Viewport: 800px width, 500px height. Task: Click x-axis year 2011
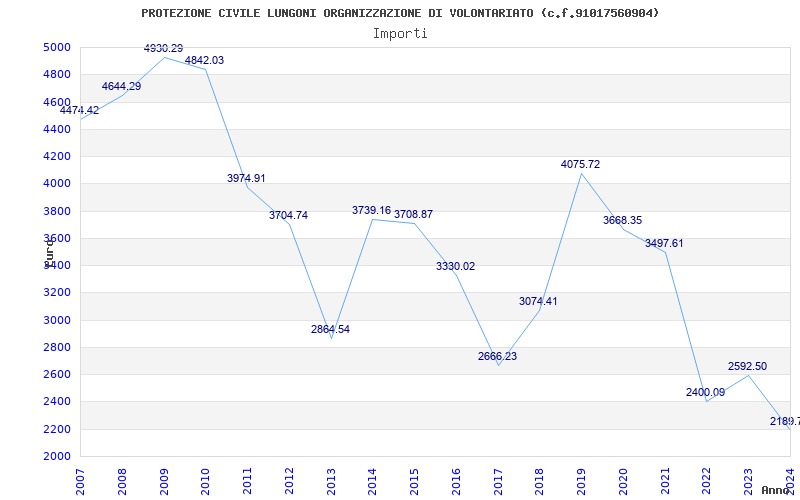click(x=247, y=482)
